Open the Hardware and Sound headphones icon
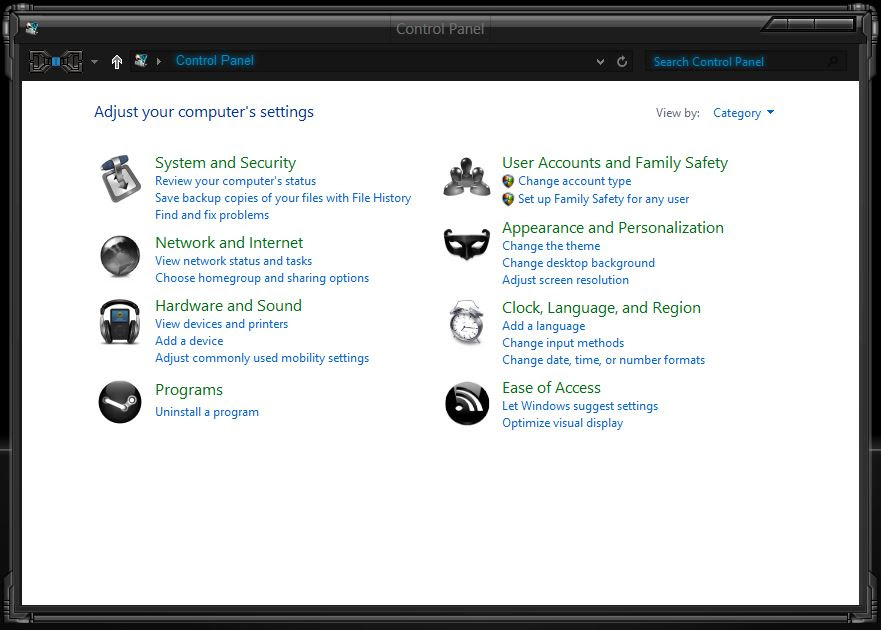 pos(120,321)
